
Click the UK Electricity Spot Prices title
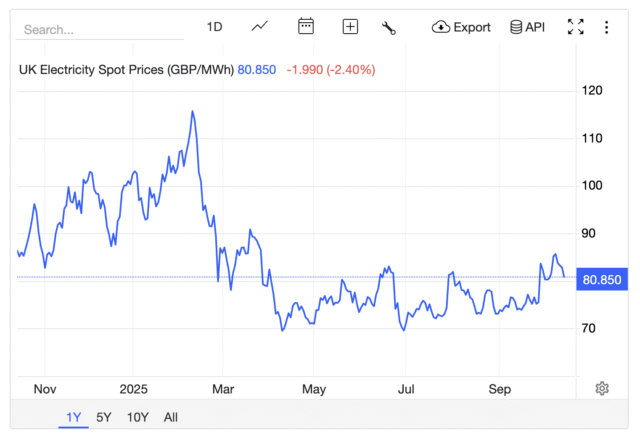tap(127, 70)
